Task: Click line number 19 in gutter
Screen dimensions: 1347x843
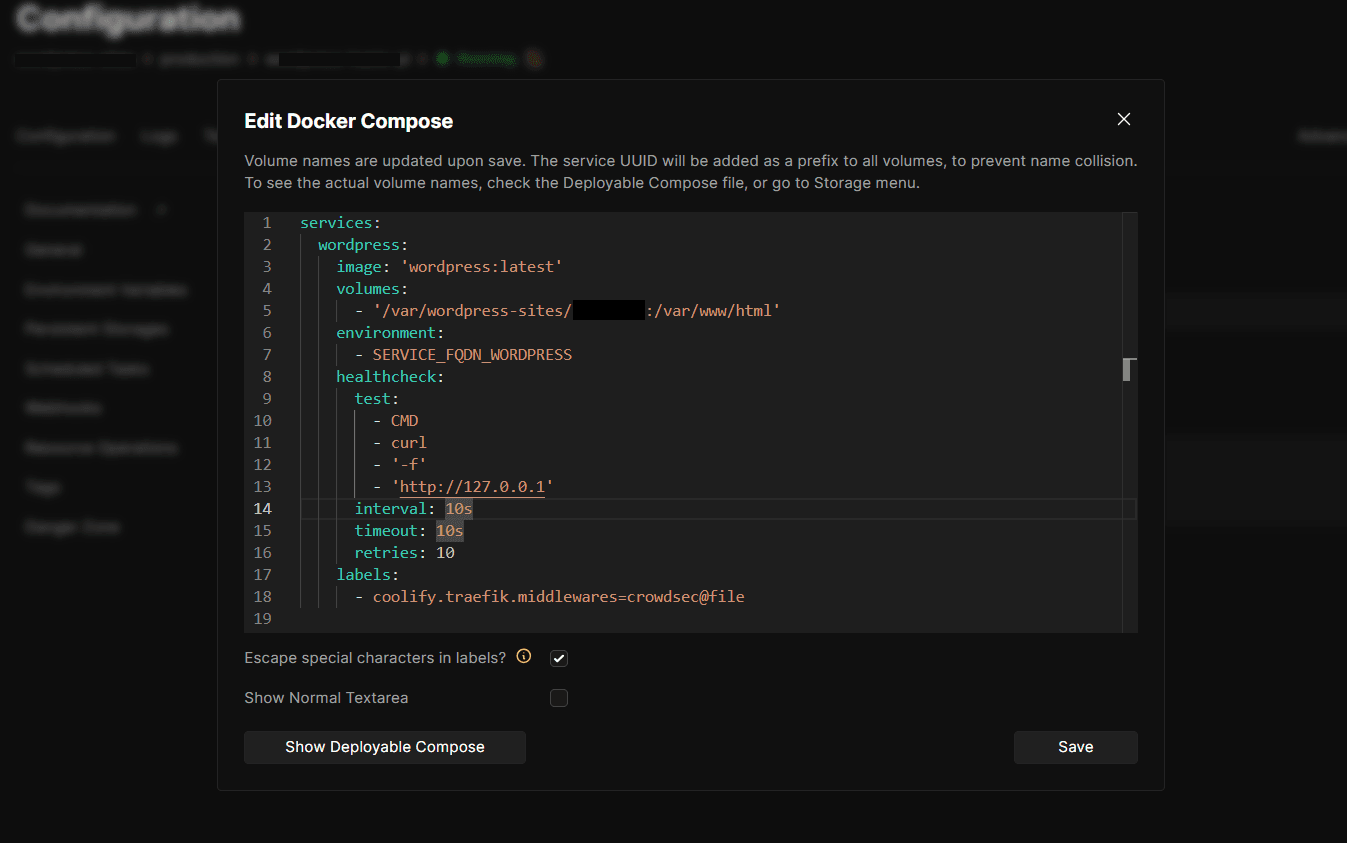Action: pos(263,619)
